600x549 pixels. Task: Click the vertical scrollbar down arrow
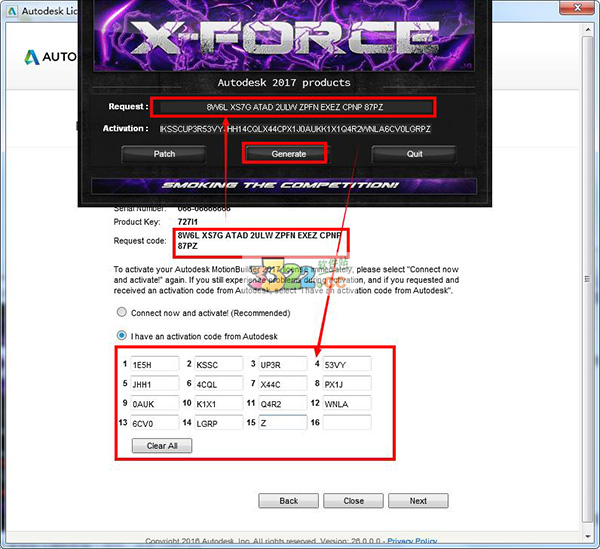[588, 536]
